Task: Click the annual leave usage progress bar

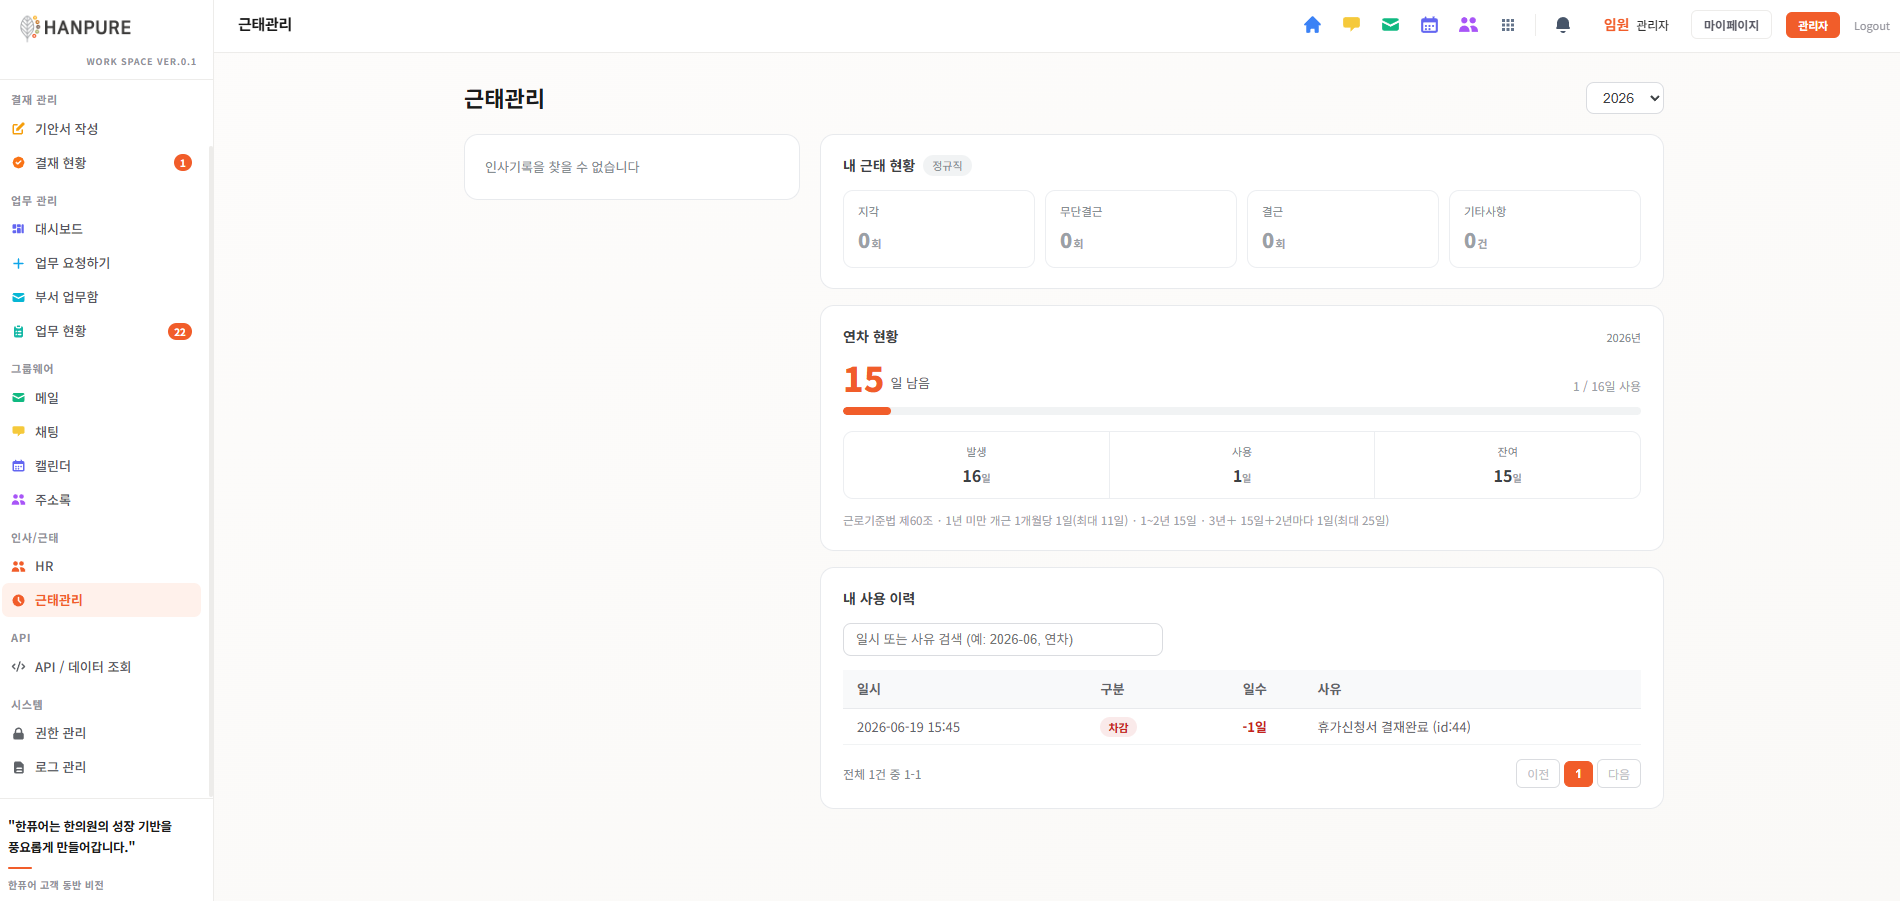Action: (1241, 411)
